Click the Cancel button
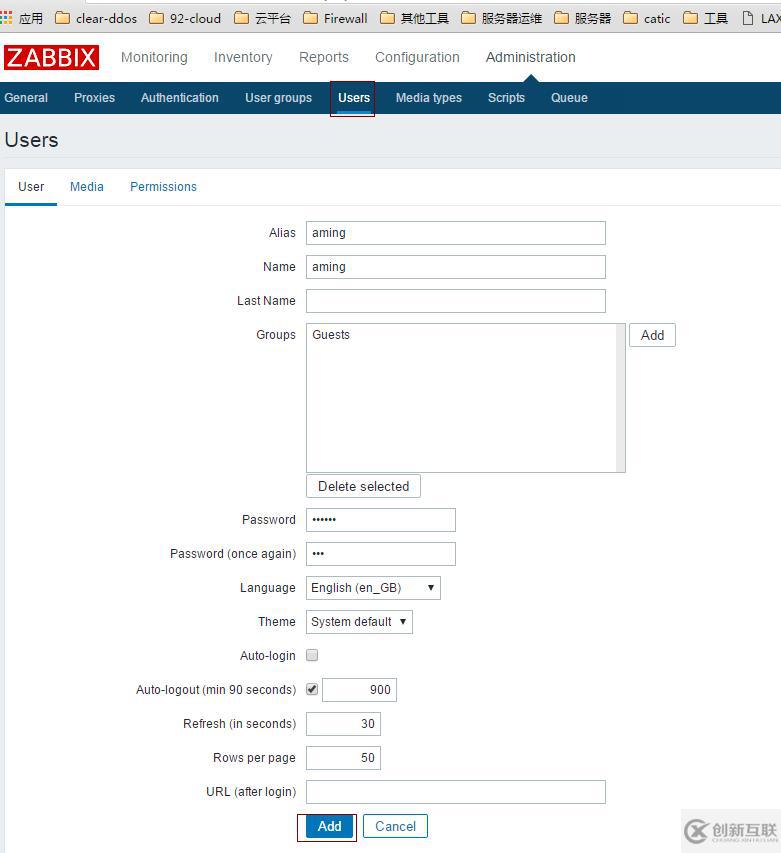Screen dimensions: 781x853 coord(395,826)
